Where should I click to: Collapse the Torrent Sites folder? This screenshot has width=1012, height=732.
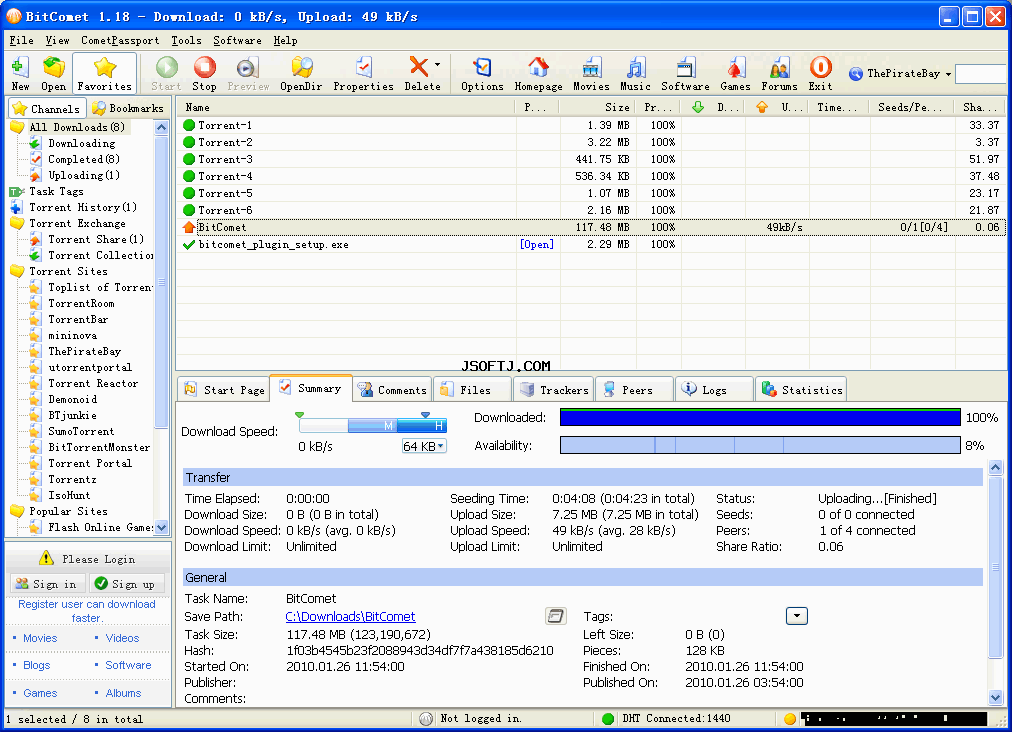(x=17, y=271)
